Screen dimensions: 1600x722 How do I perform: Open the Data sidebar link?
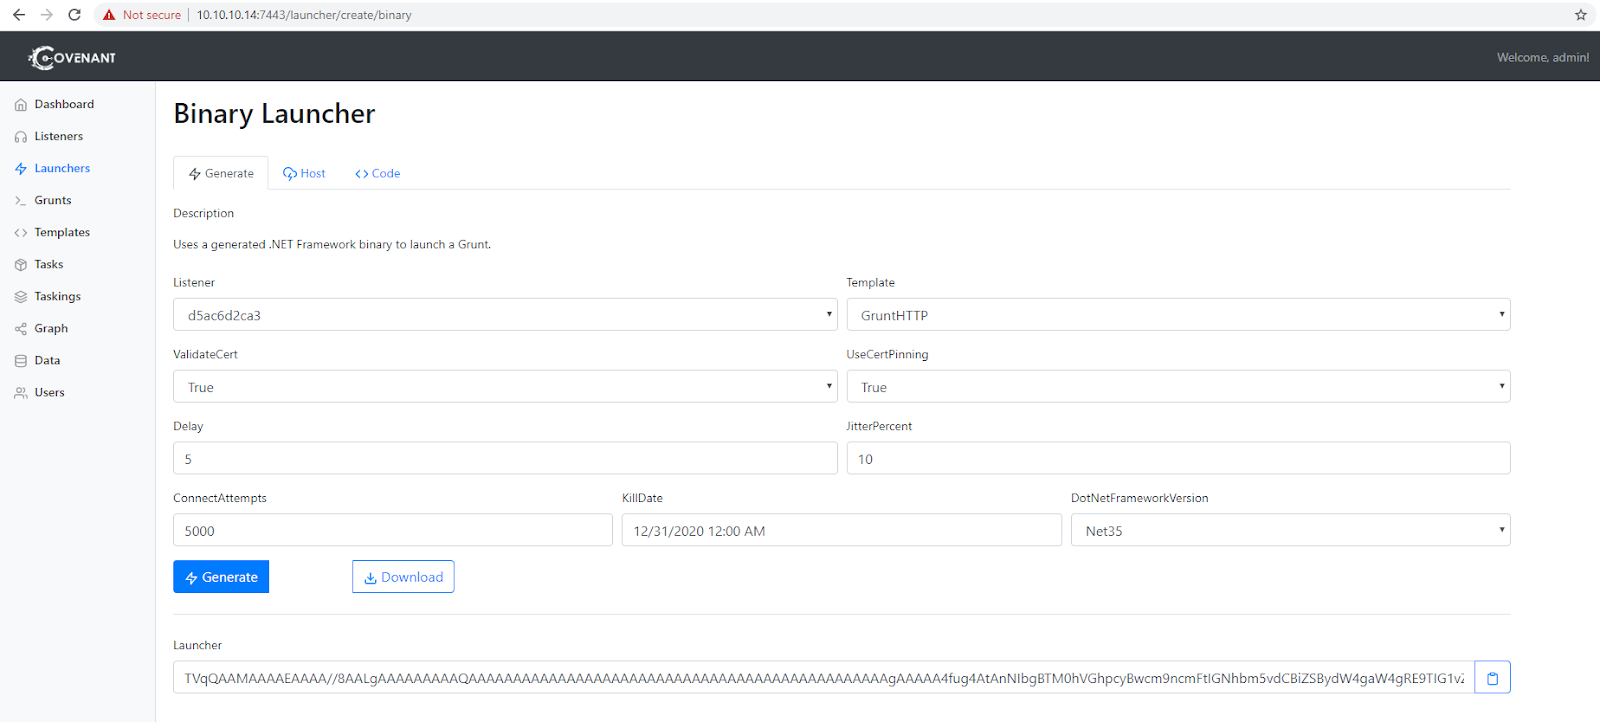tap(47, 360)
